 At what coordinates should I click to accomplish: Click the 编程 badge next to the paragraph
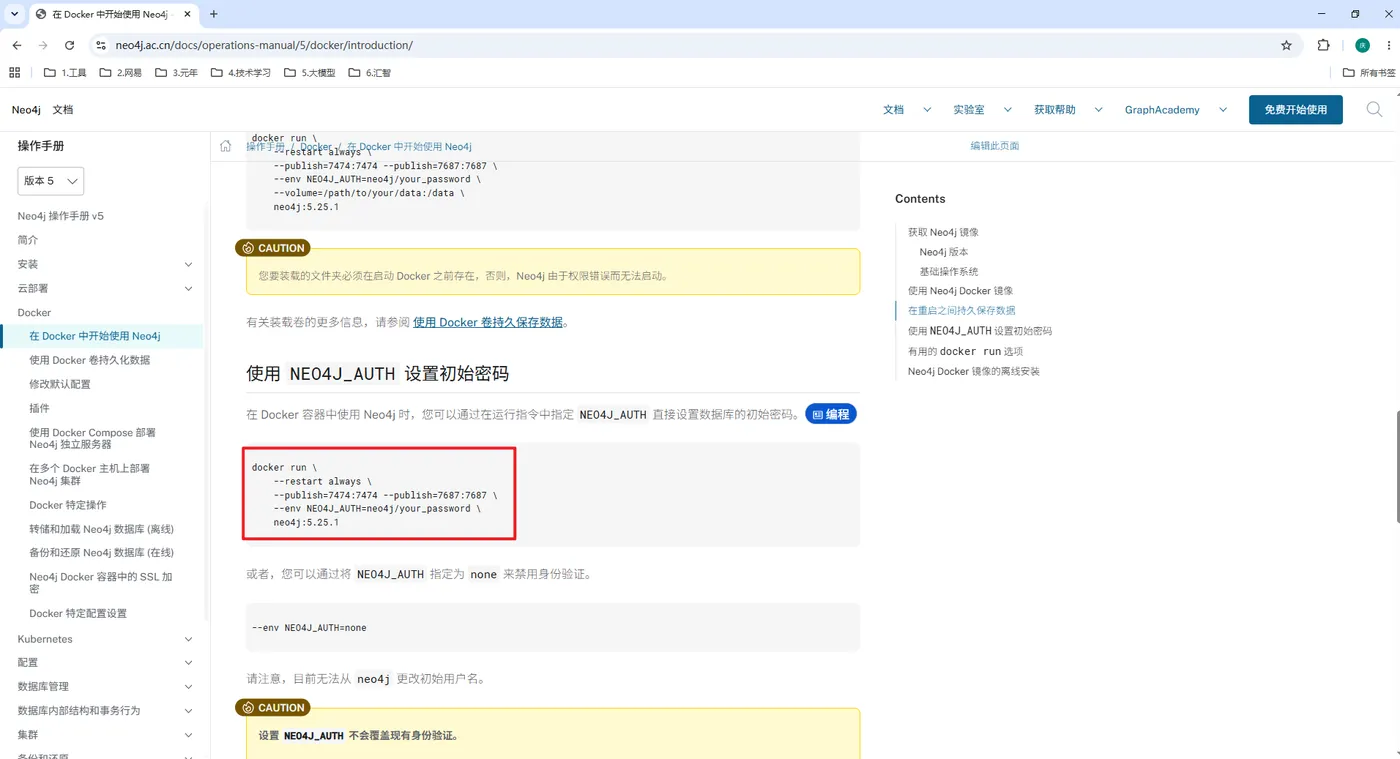pos(831,414)
